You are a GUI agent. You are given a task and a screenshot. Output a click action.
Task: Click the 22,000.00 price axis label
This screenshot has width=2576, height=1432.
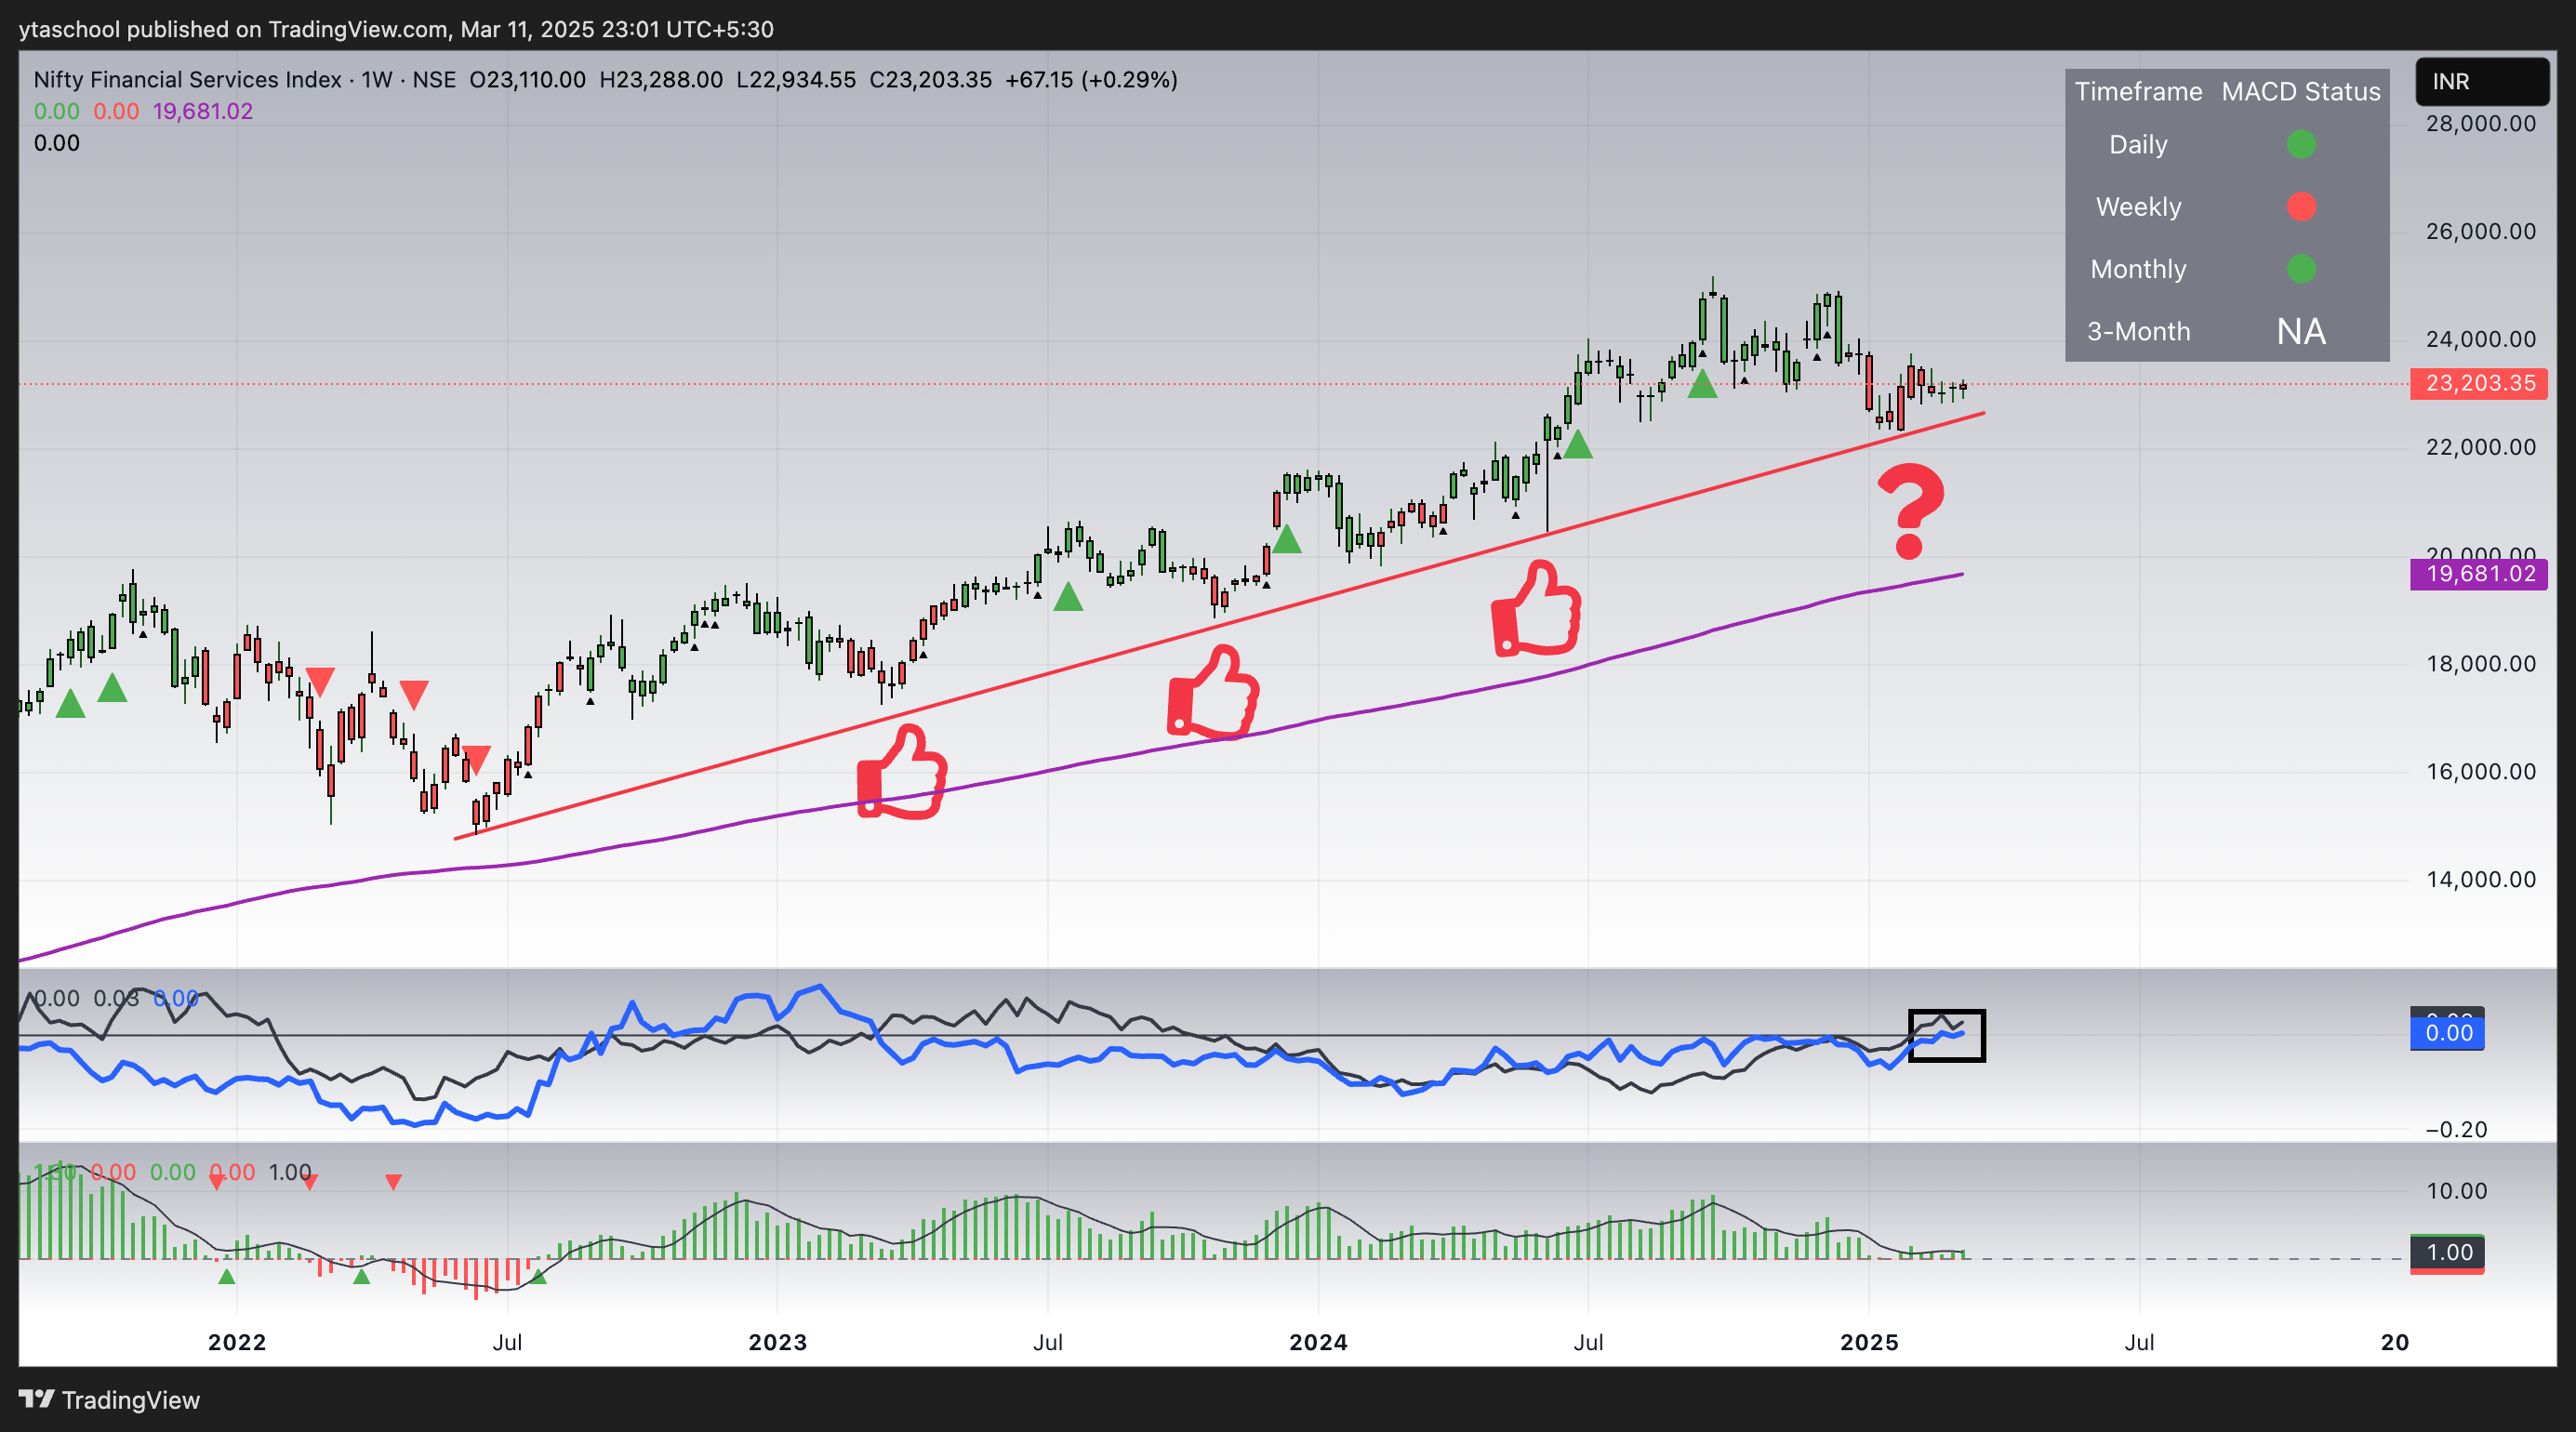click(x=2481, y=448)
